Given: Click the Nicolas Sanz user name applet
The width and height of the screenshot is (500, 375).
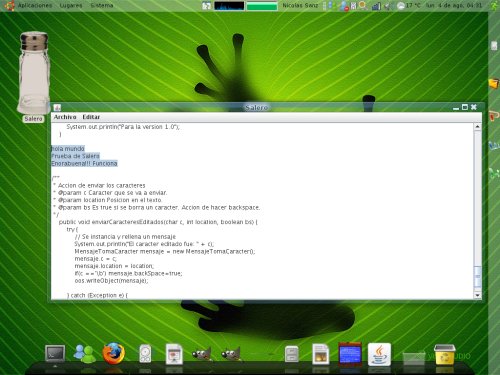Looking at the screenshot, I should click(300, 5).
